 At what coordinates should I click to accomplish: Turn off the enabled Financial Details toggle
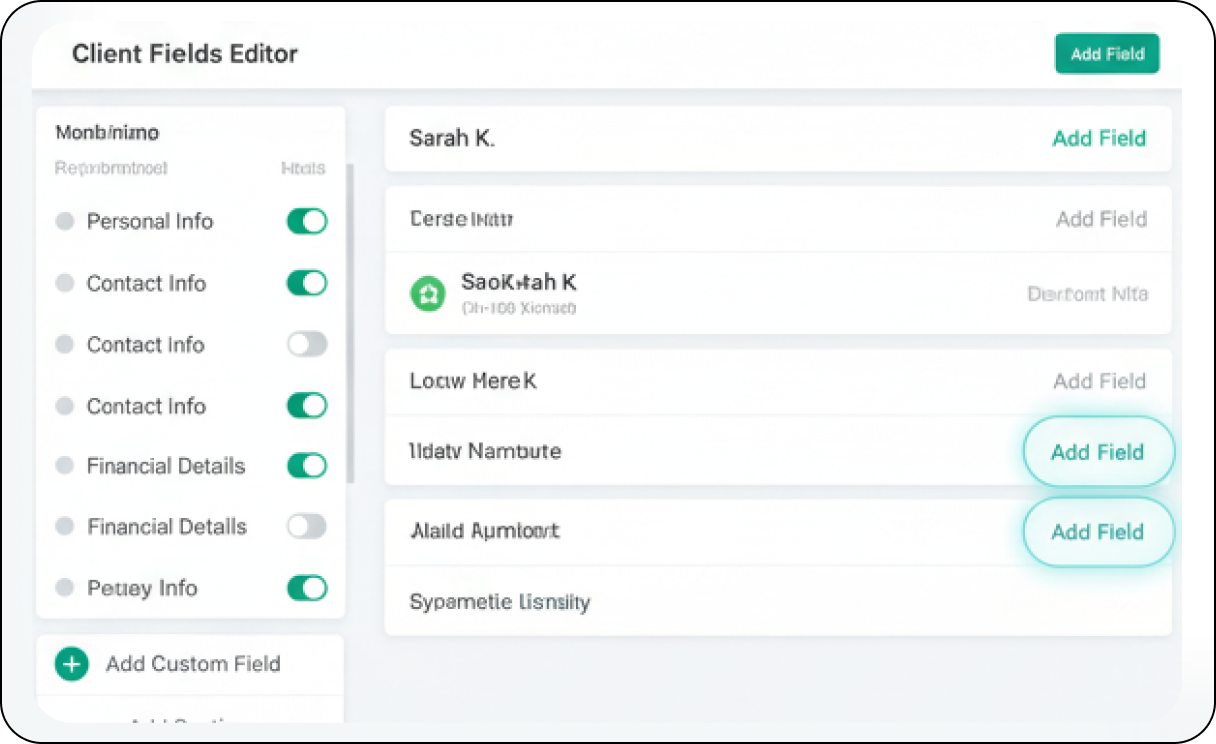coord(307,466)
